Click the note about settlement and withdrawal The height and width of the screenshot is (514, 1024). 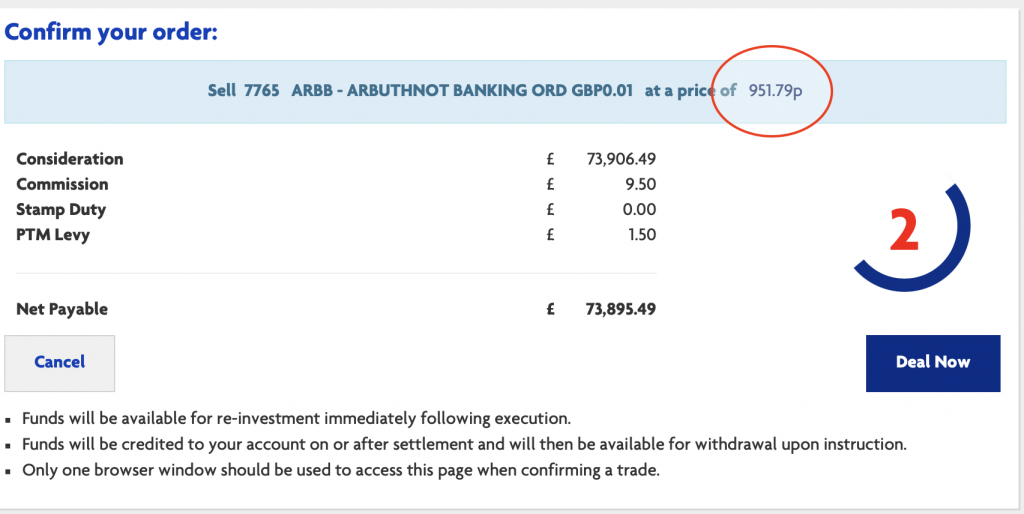pyautogui.click(x=464, y=444)
